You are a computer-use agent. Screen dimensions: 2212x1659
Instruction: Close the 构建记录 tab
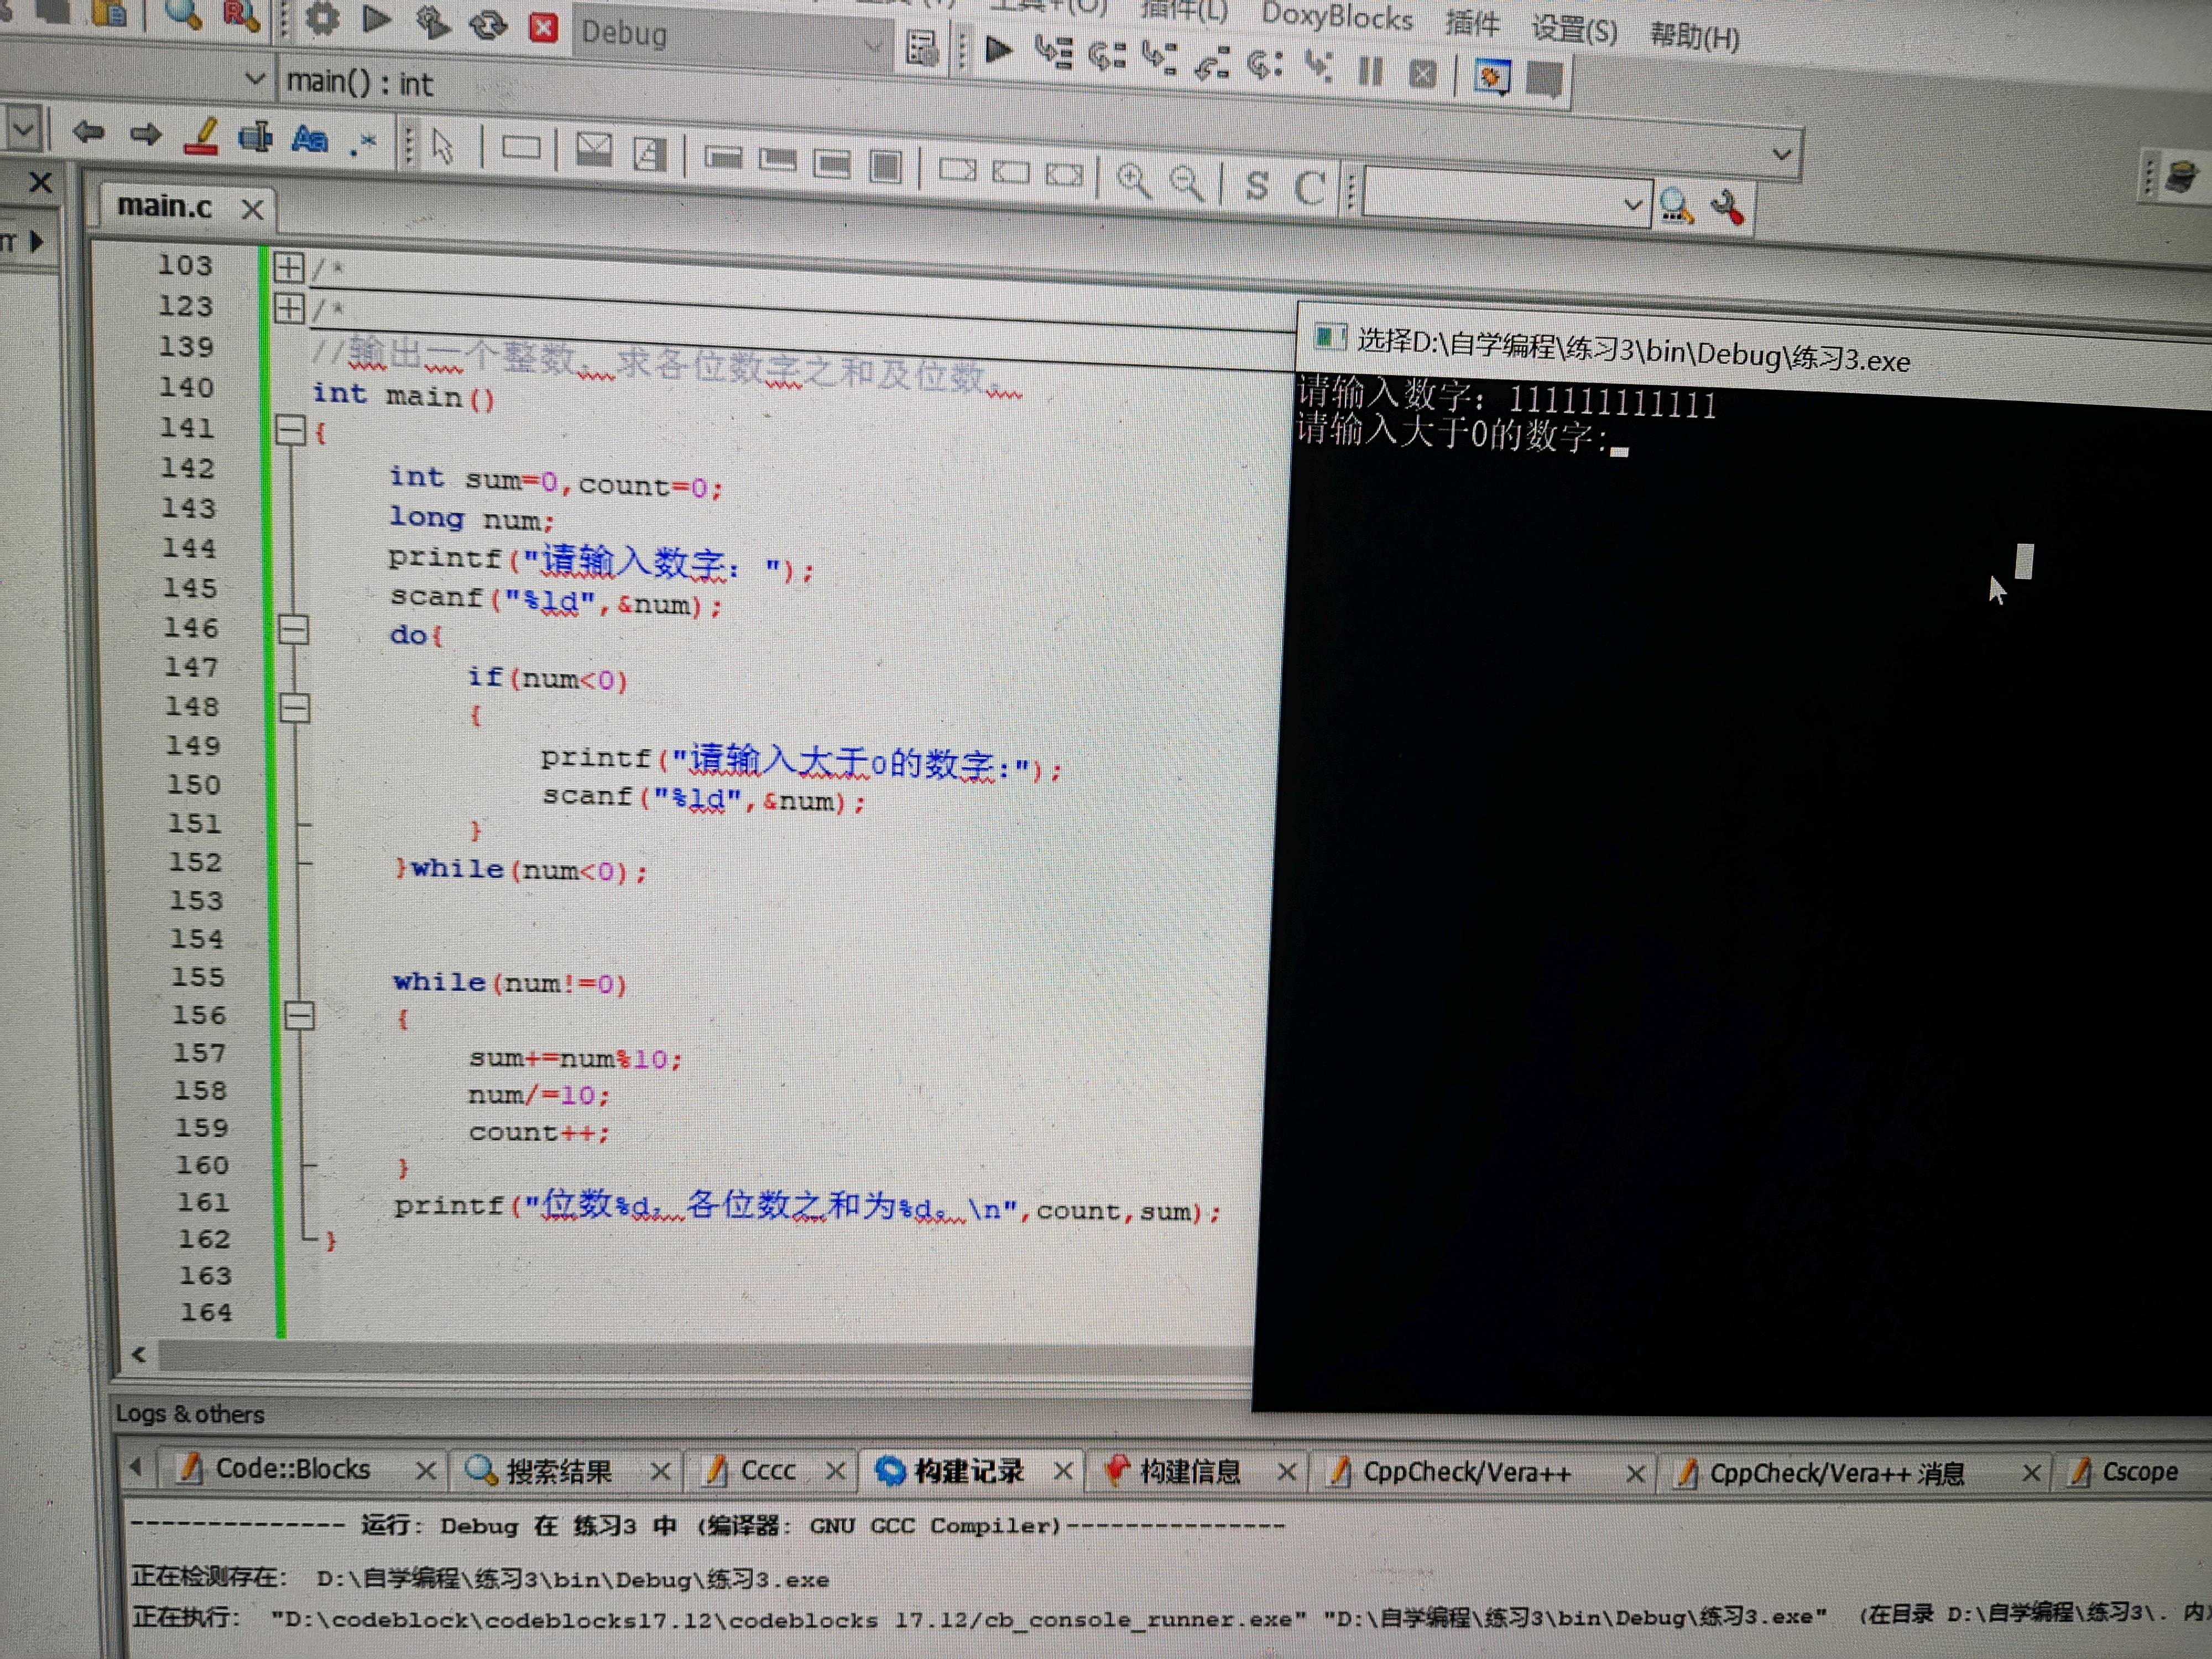click(1063, 1471)
